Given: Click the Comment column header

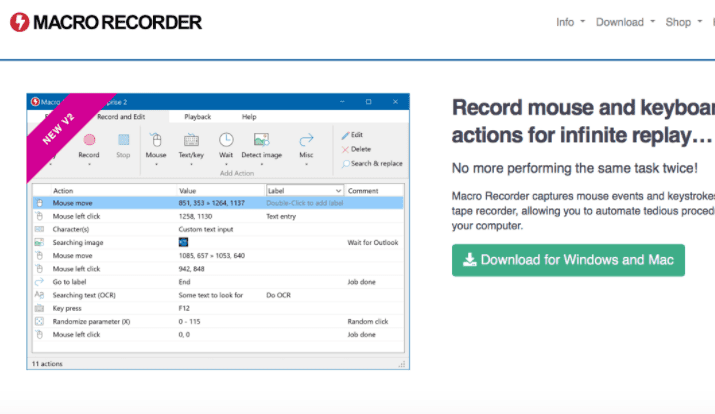Looking at the screenshot, I should click(x=363, y=191).
